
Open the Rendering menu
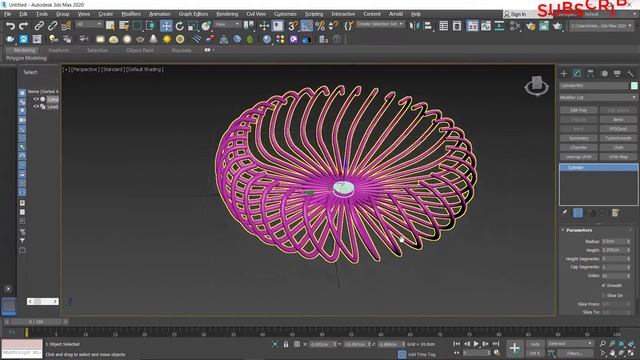click(227, 14)
